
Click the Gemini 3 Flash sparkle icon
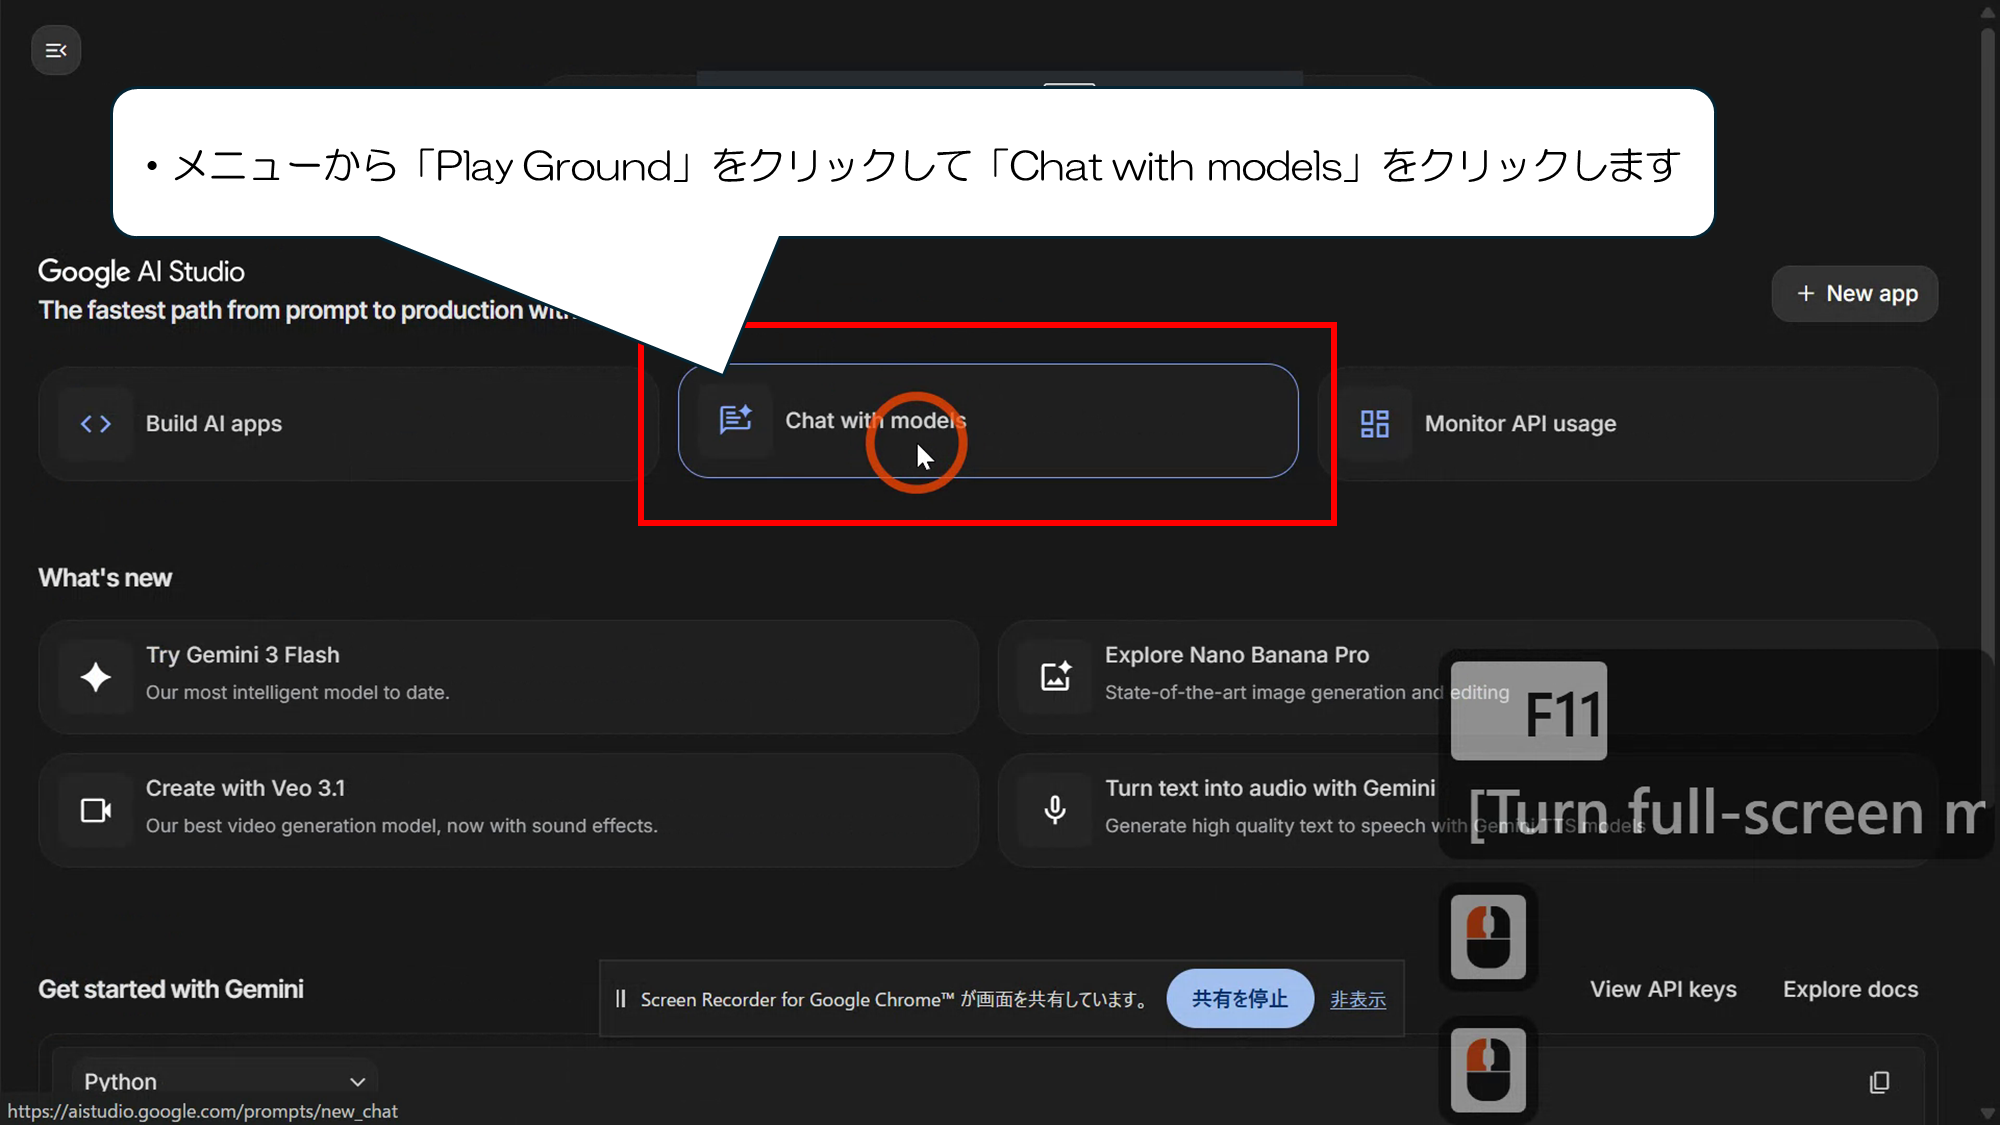click(96, 677)
